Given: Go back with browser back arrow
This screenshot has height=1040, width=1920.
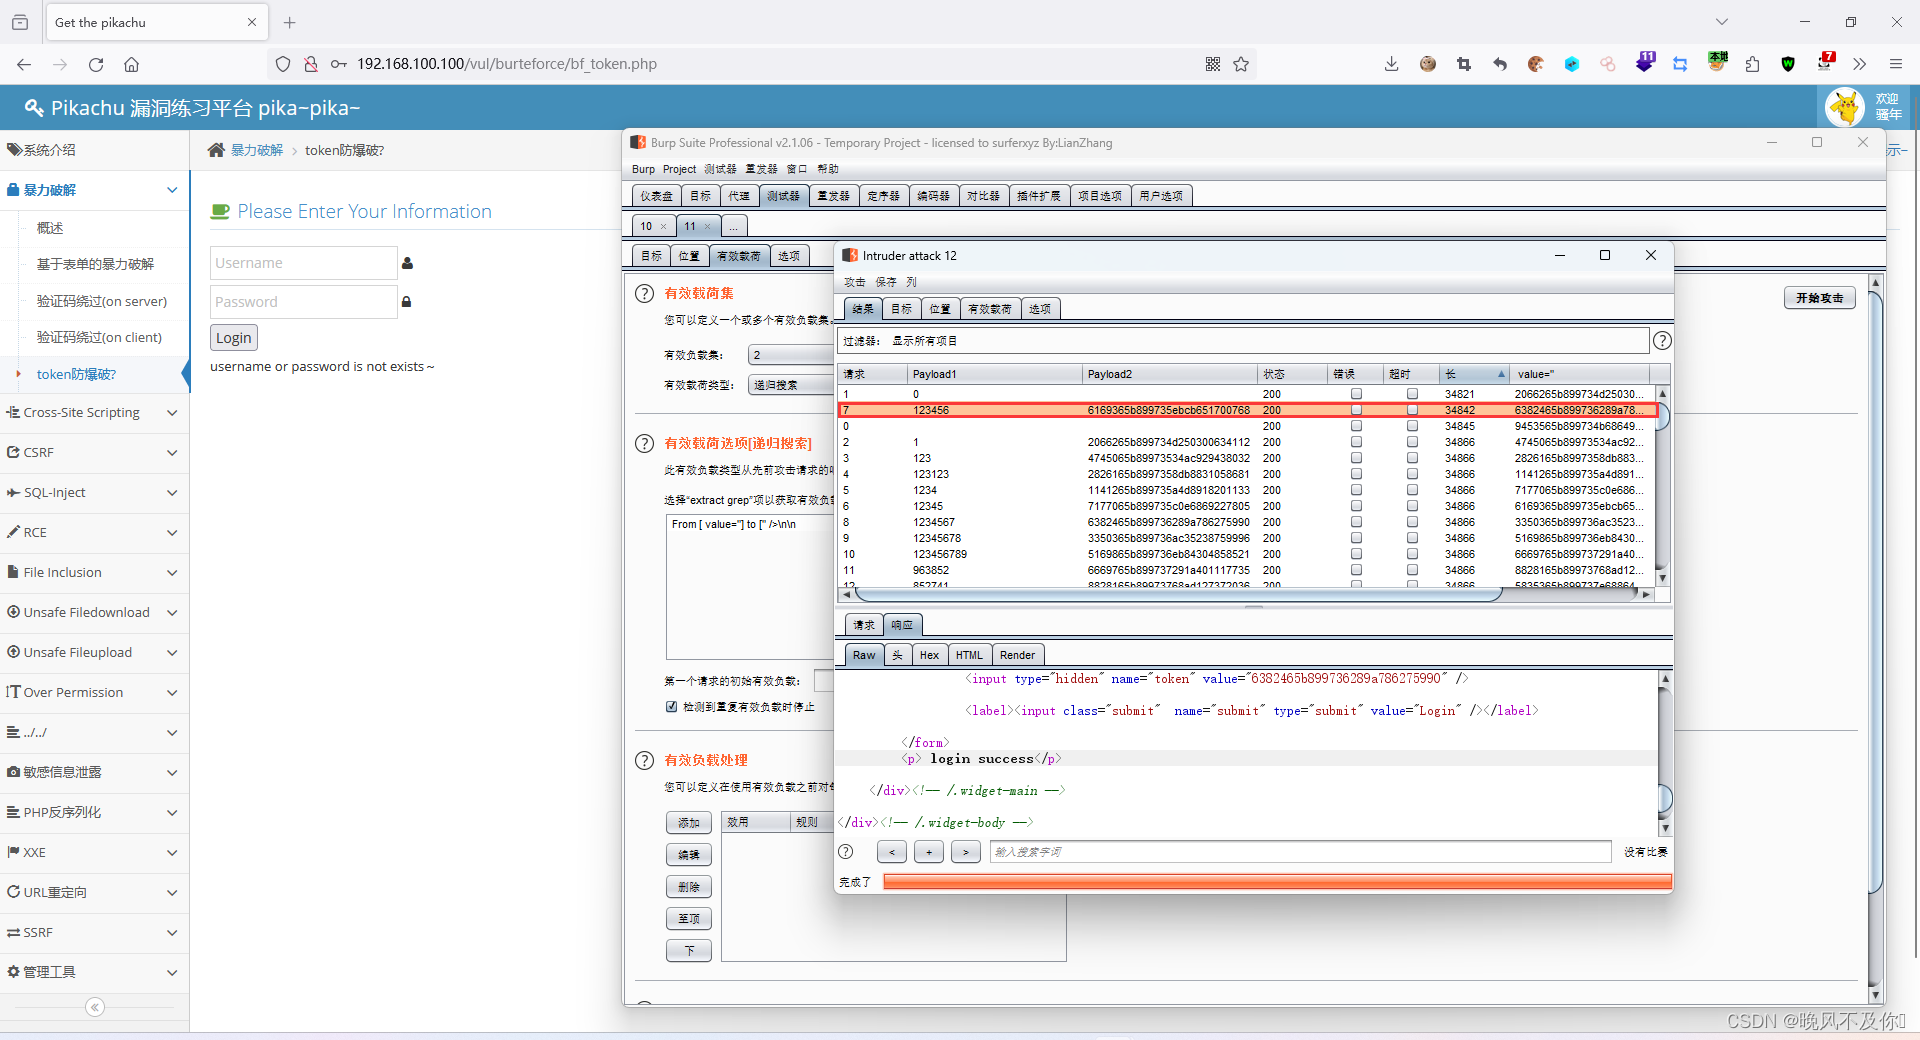Looking at the screenshot, I should [x=24, y=64].
